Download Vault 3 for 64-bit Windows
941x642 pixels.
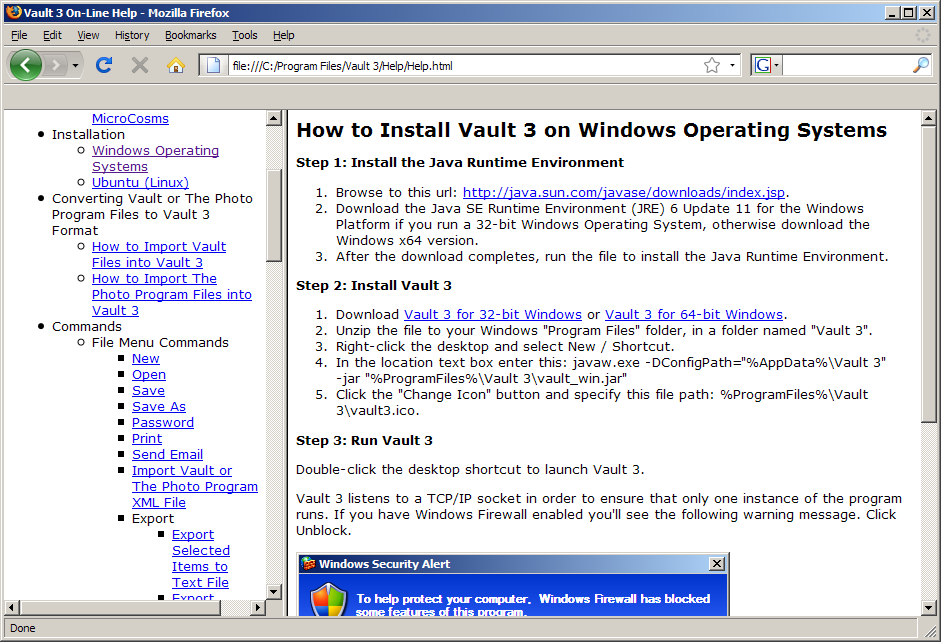click(x=694, y=314)
